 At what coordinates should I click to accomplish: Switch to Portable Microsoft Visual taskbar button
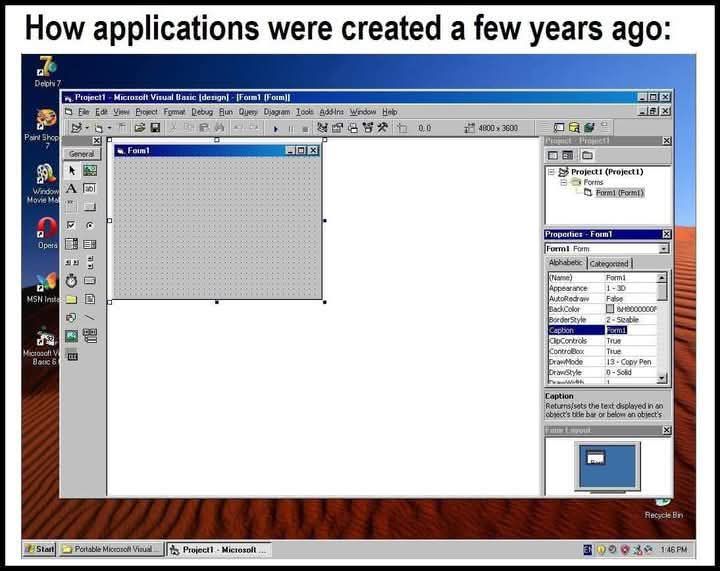(x=111, y=549)
